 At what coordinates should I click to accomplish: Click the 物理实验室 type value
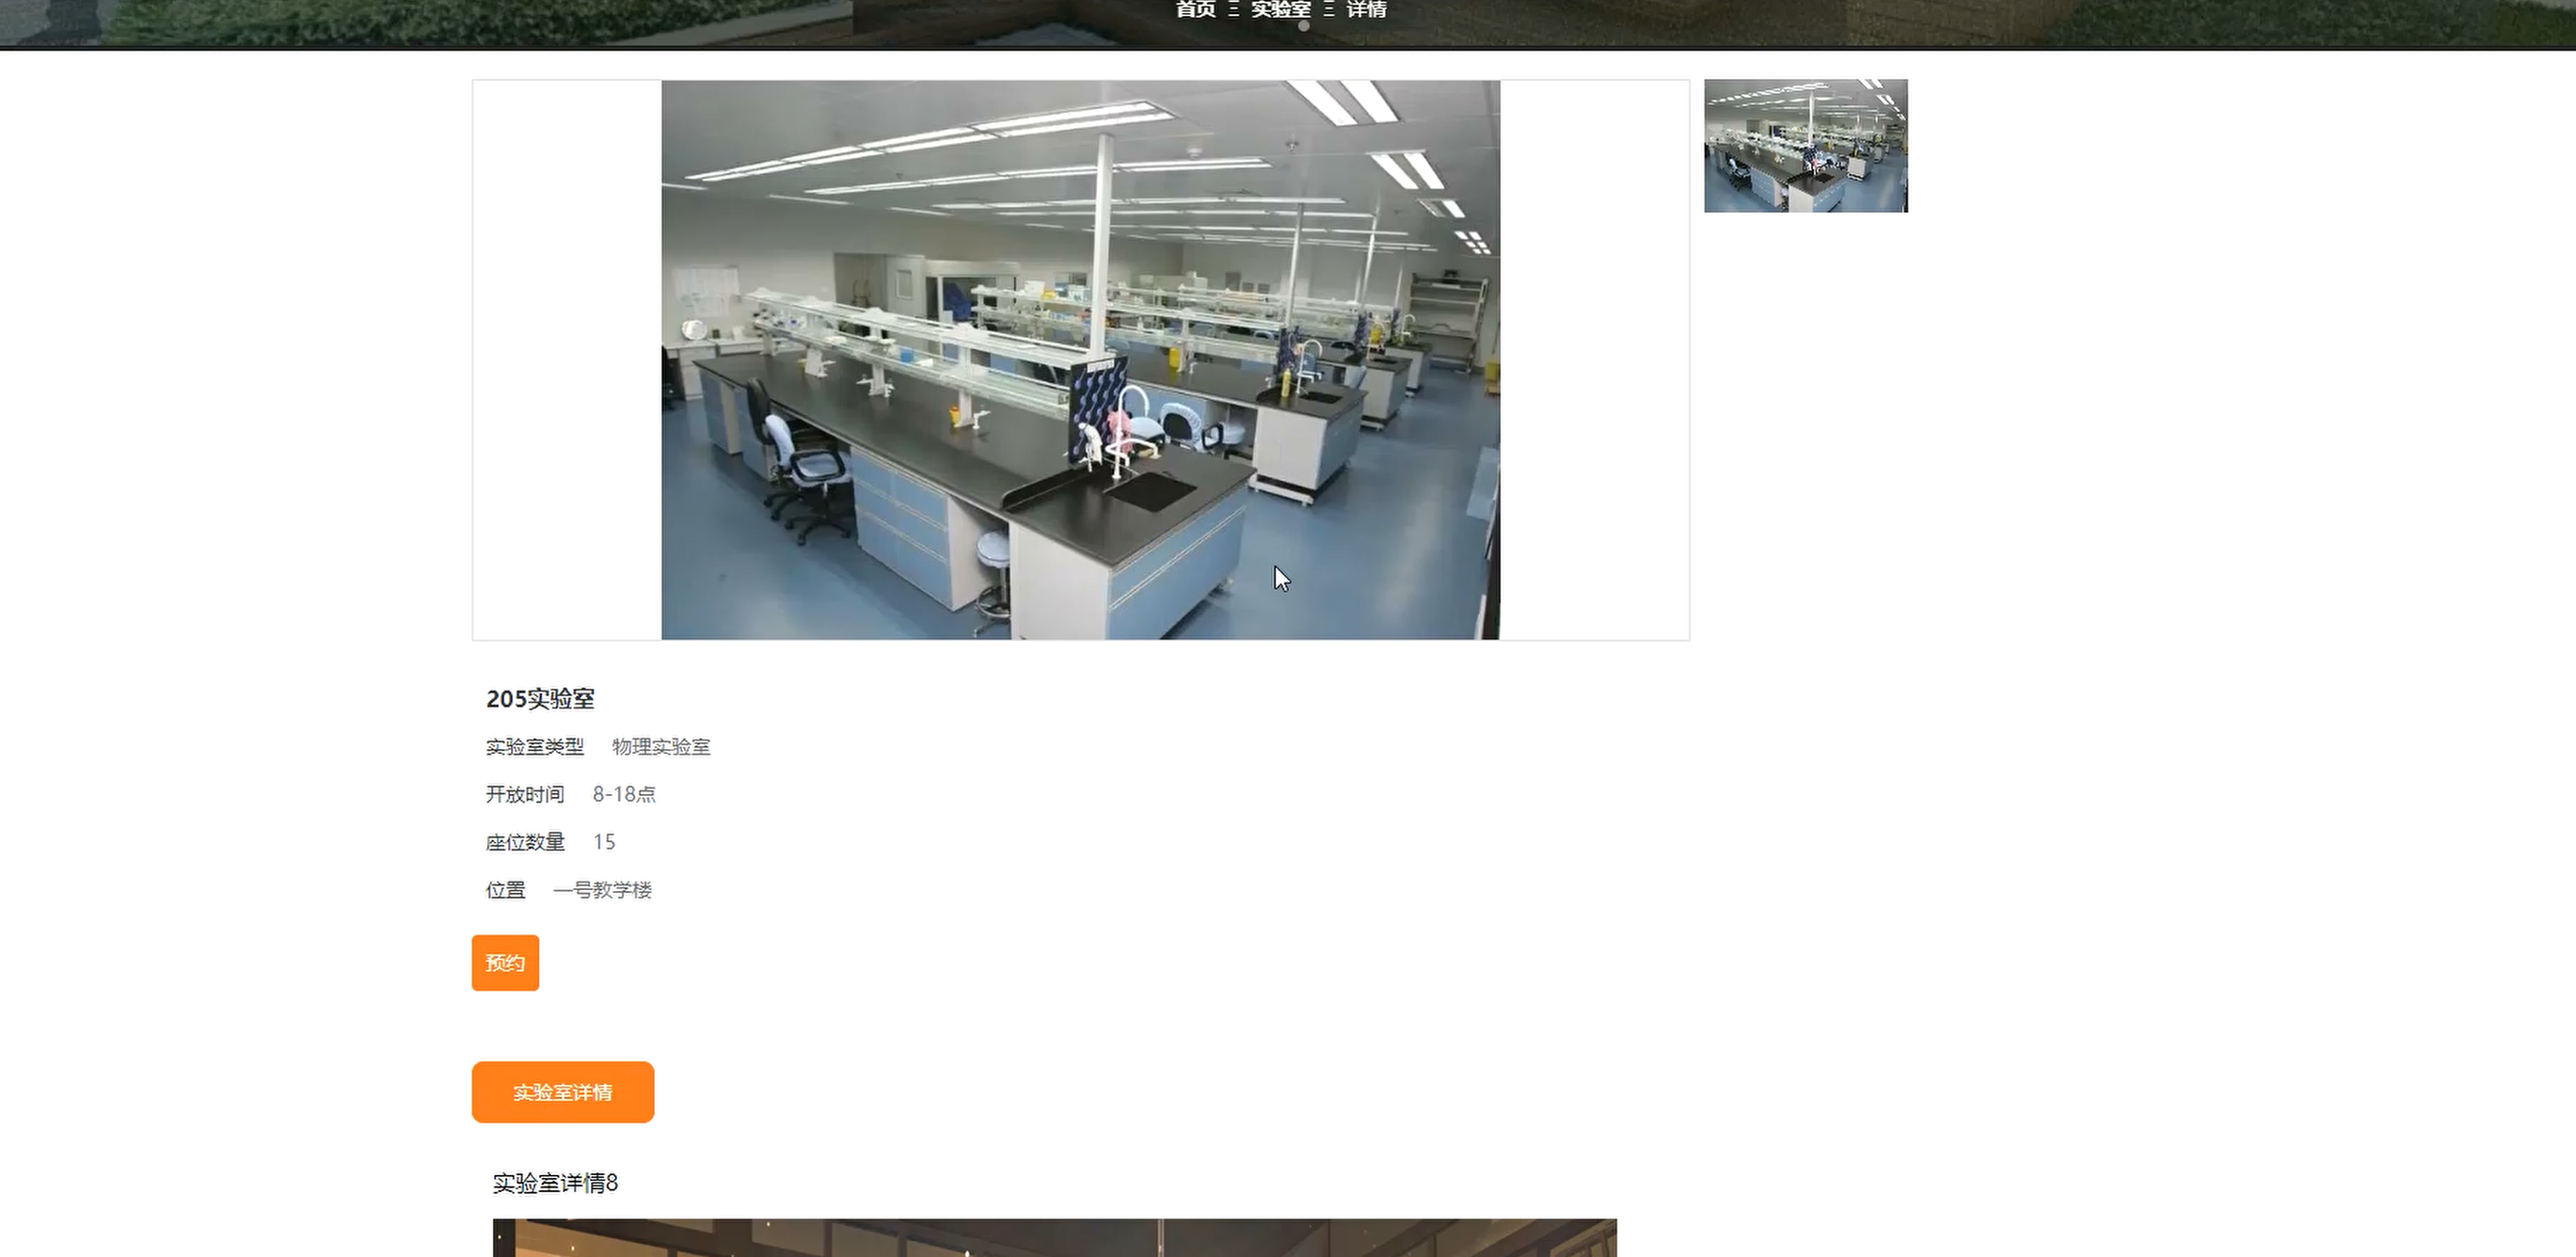click(x=661, y=747)
